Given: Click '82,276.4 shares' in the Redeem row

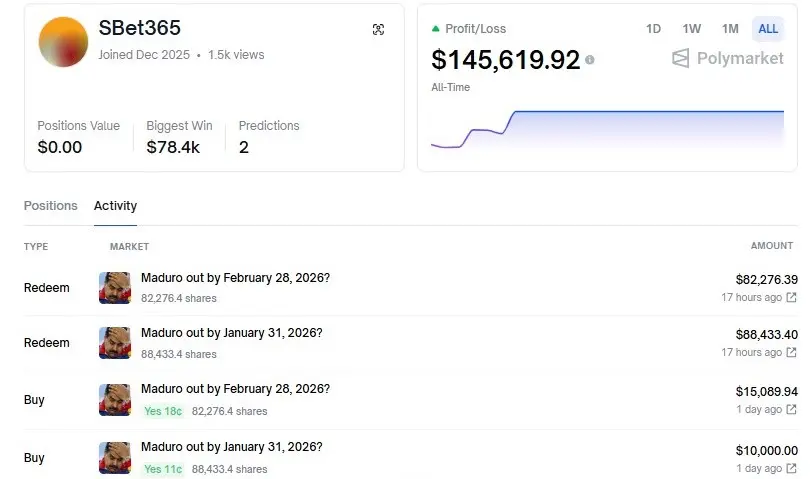Looking at the screenshot, I should point(179,298).
